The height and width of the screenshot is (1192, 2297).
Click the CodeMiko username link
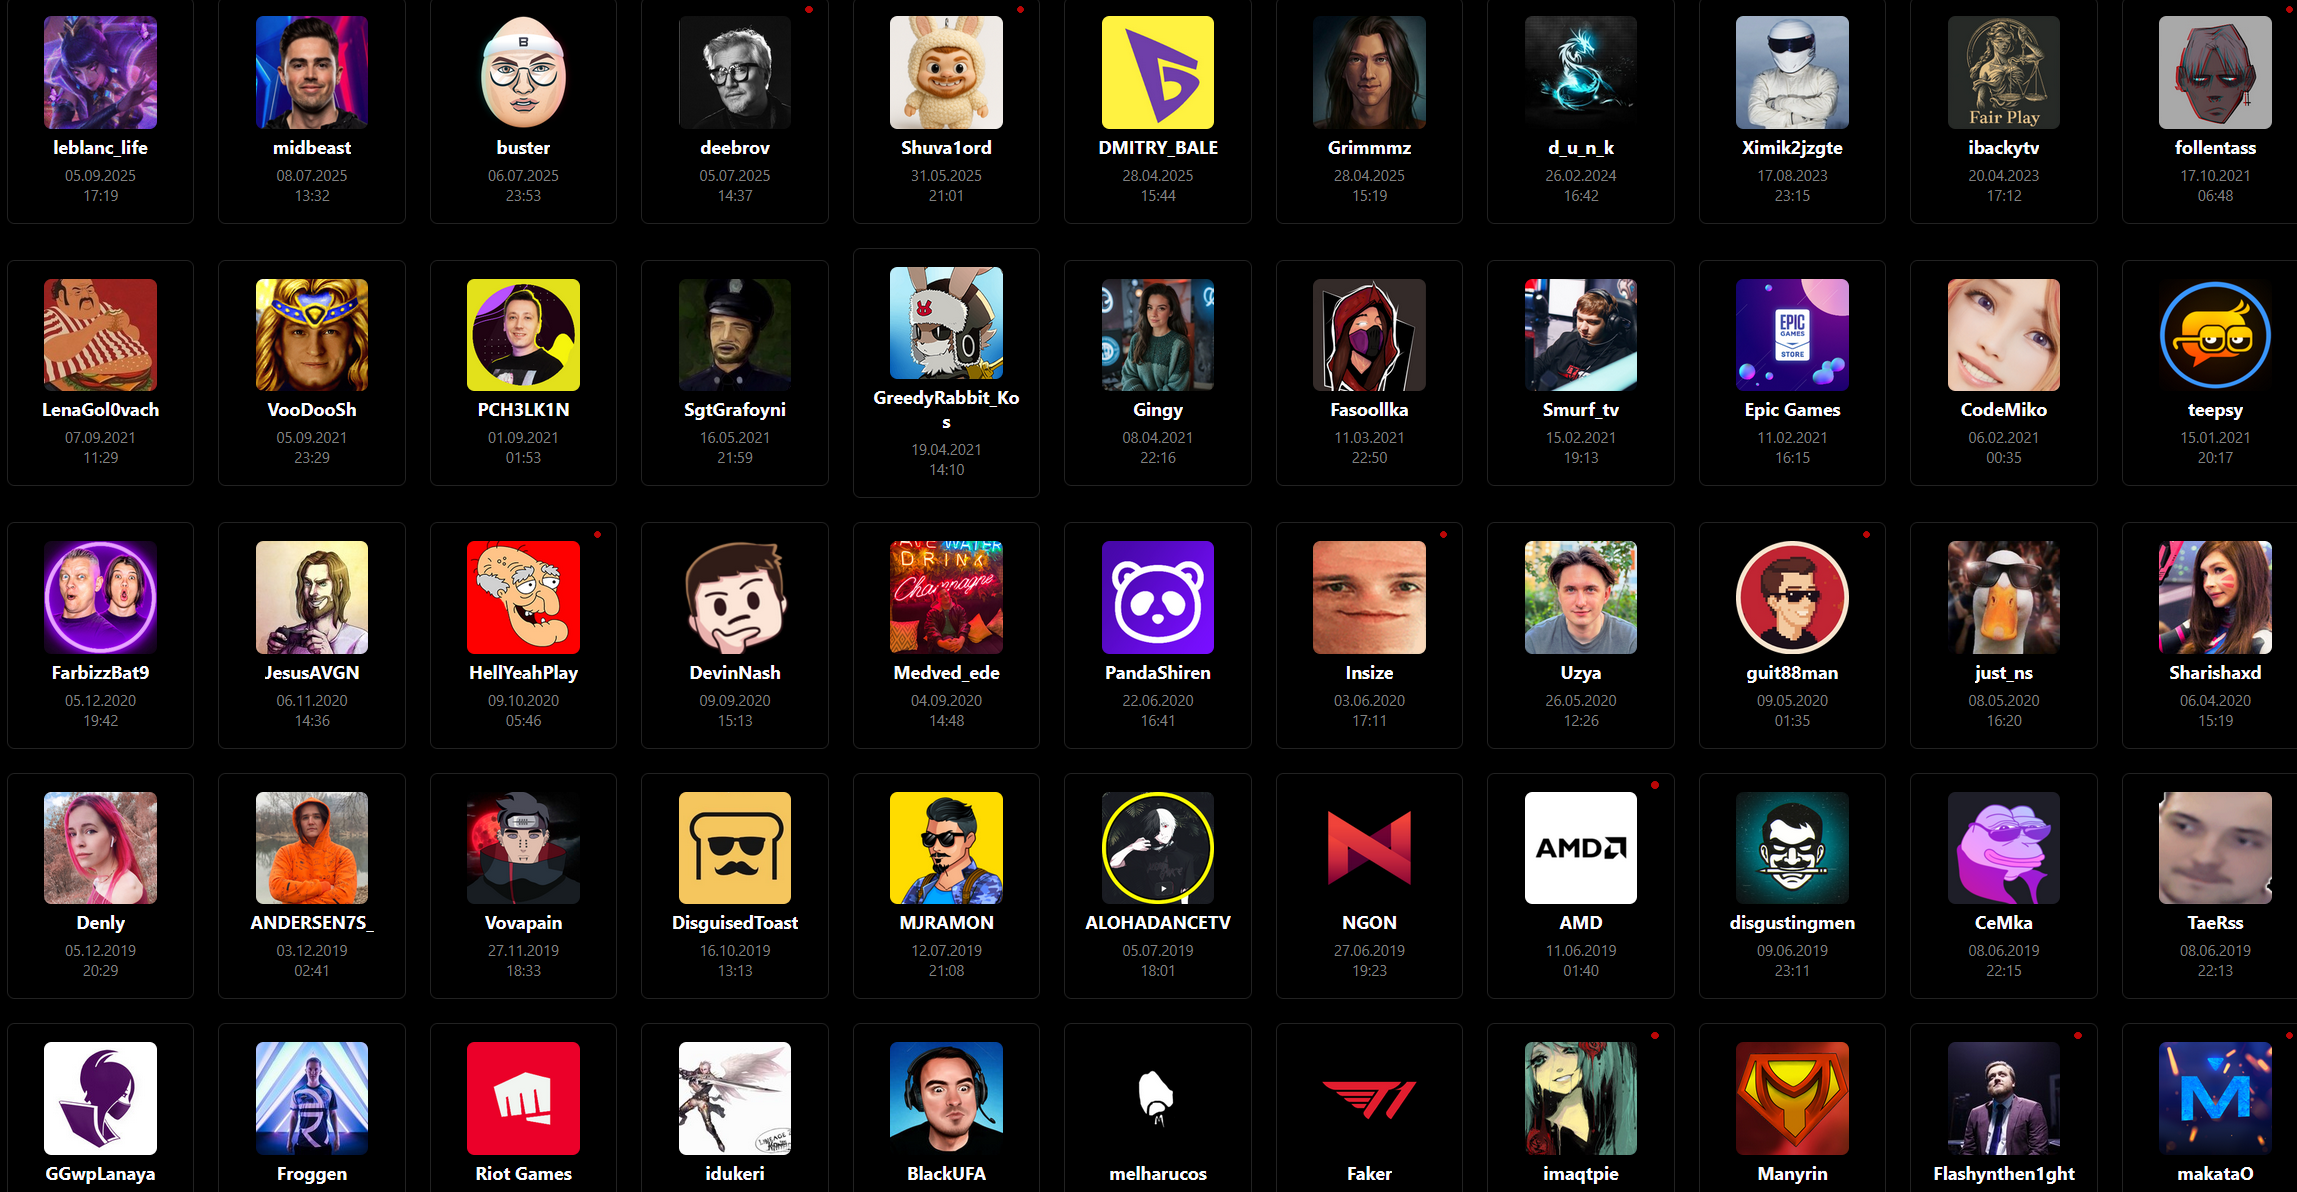pyautogui.click(x=2003, y=410)
